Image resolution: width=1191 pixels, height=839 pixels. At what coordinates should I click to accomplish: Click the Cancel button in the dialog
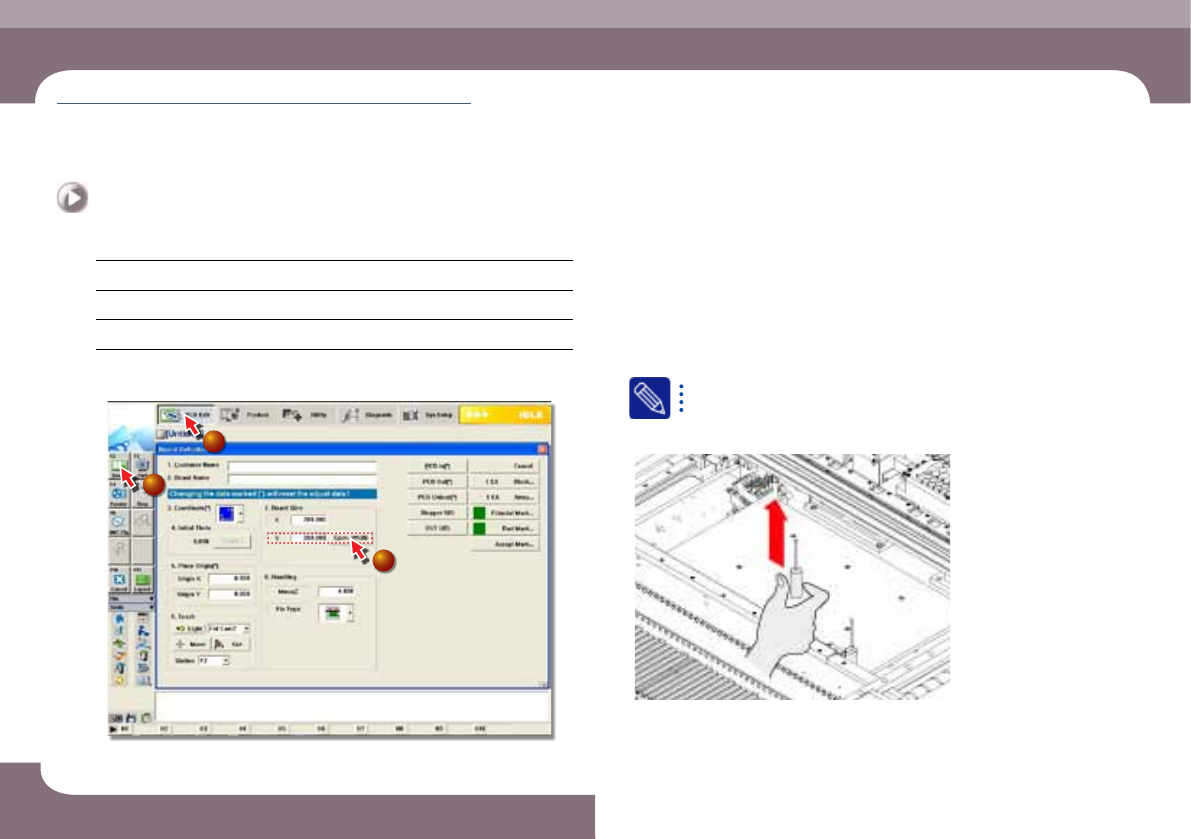505,466
